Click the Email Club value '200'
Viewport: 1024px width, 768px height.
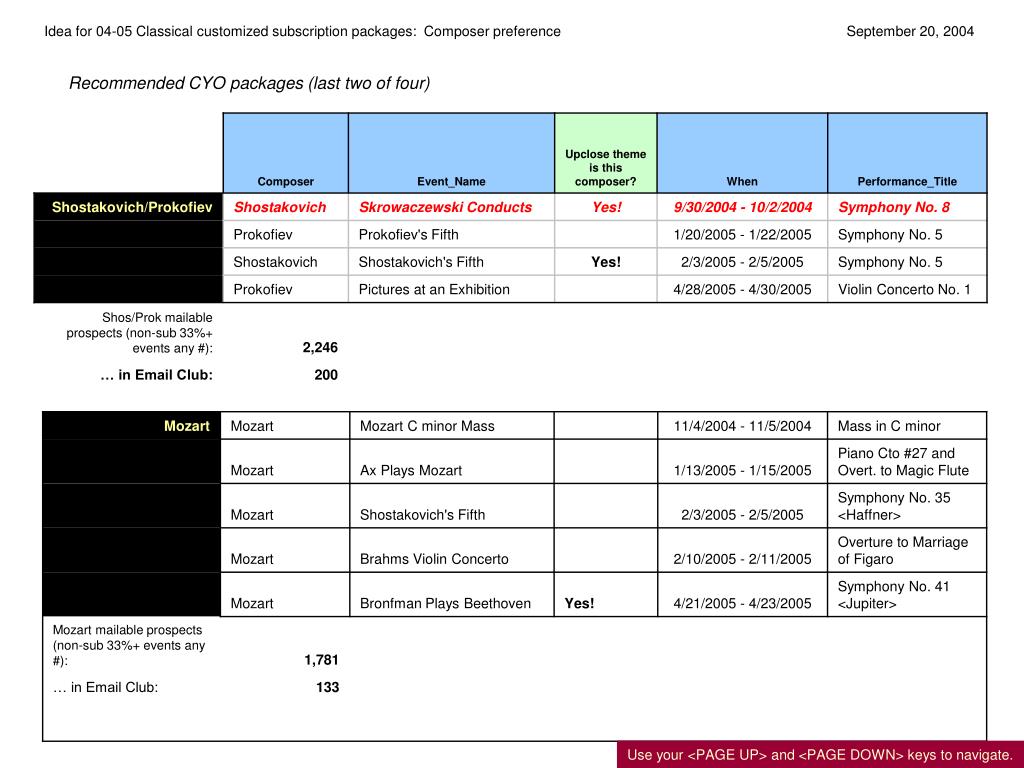tap(326, 375)
